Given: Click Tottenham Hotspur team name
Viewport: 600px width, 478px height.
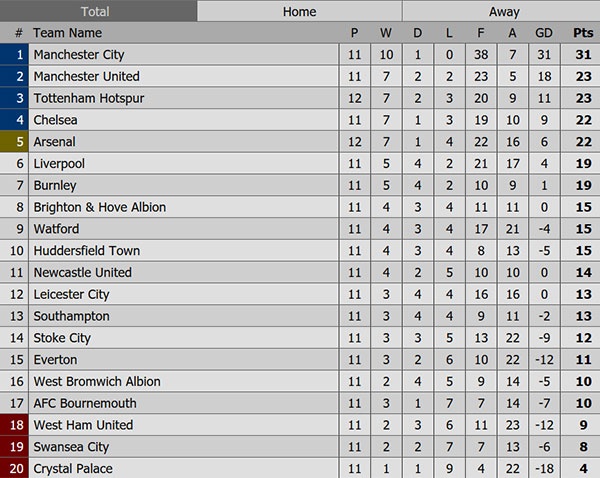Looking at the screenshot, I should point(86,98).
